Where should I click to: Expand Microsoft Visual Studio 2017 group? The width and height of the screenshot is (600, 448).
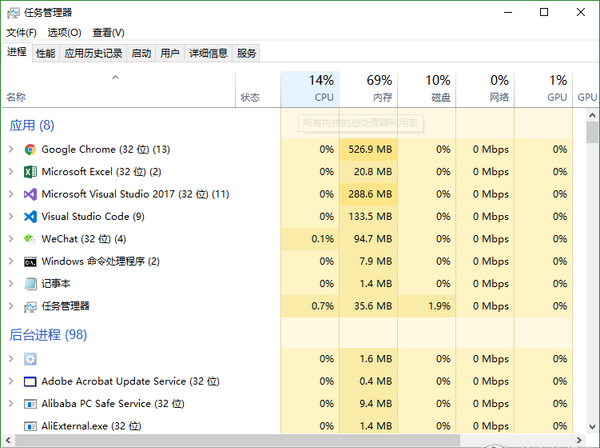pyautogui.click(x=11, y=194)
